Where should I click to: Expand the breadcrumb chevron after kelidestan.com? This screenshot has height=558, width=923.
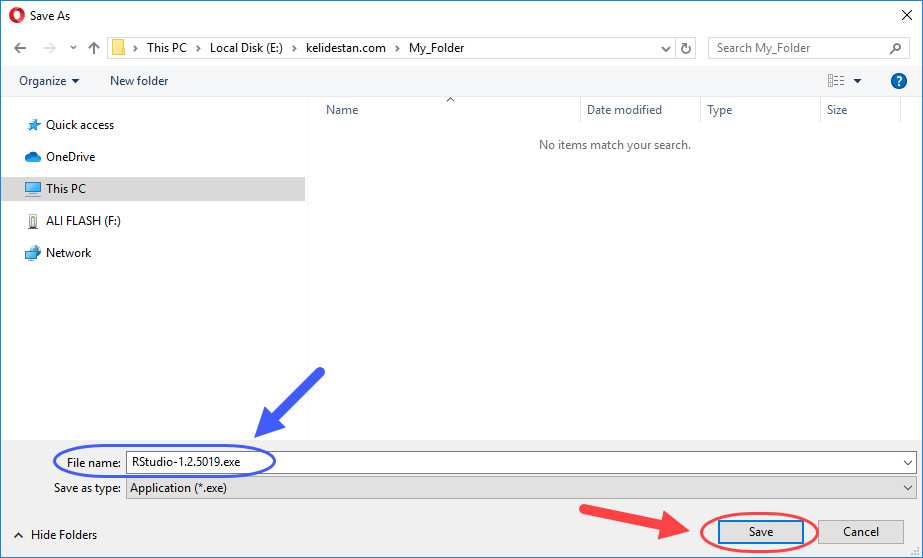pyautogui.click(x=397, y=48)
